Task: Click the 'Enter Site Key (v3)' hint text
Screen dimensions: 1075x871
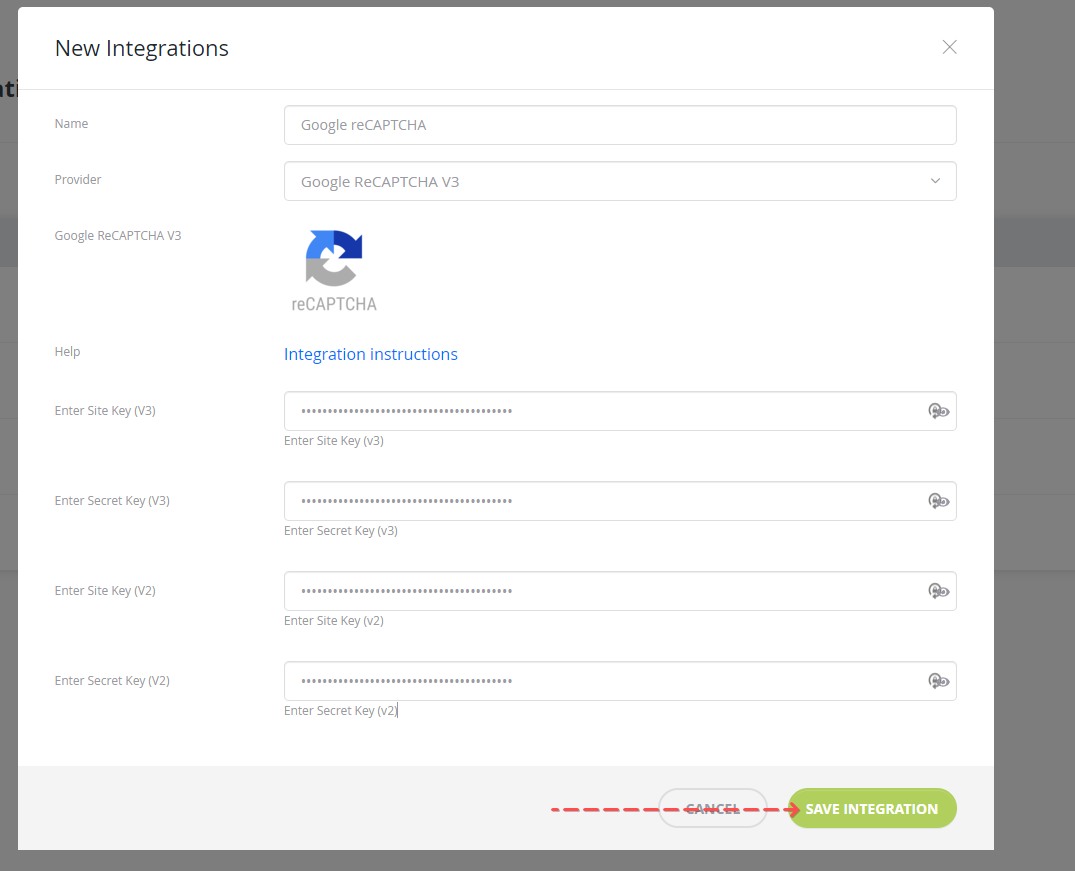Action: coord(334,441)
